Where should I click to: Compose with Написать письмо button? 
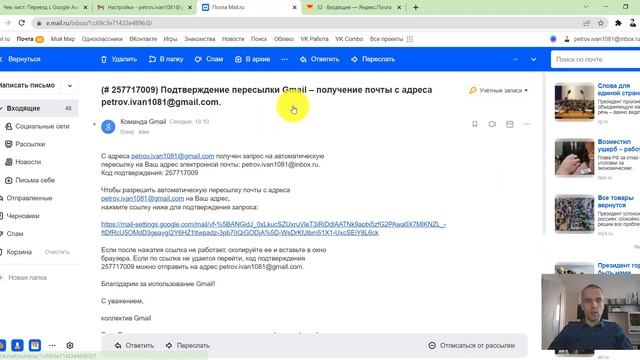click(x=28, y=85)
